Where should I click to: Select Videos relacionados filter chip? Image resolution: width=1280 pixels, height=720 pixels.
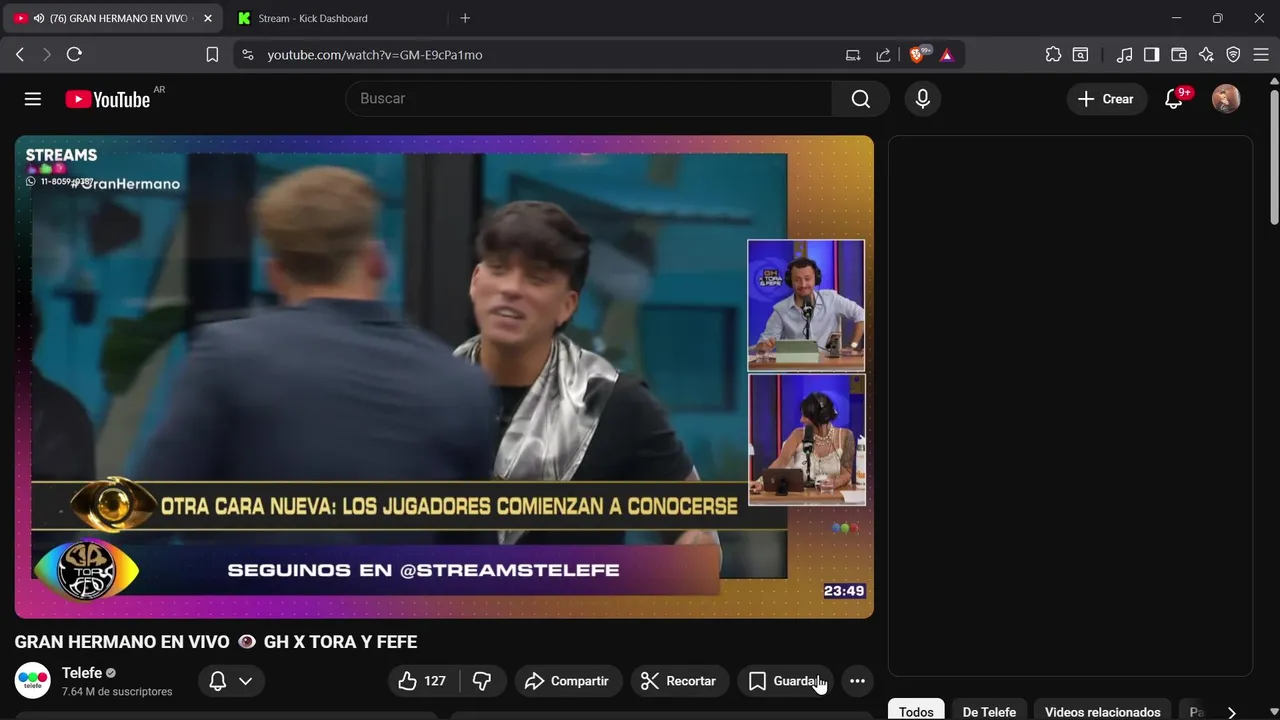[1102, 710]
